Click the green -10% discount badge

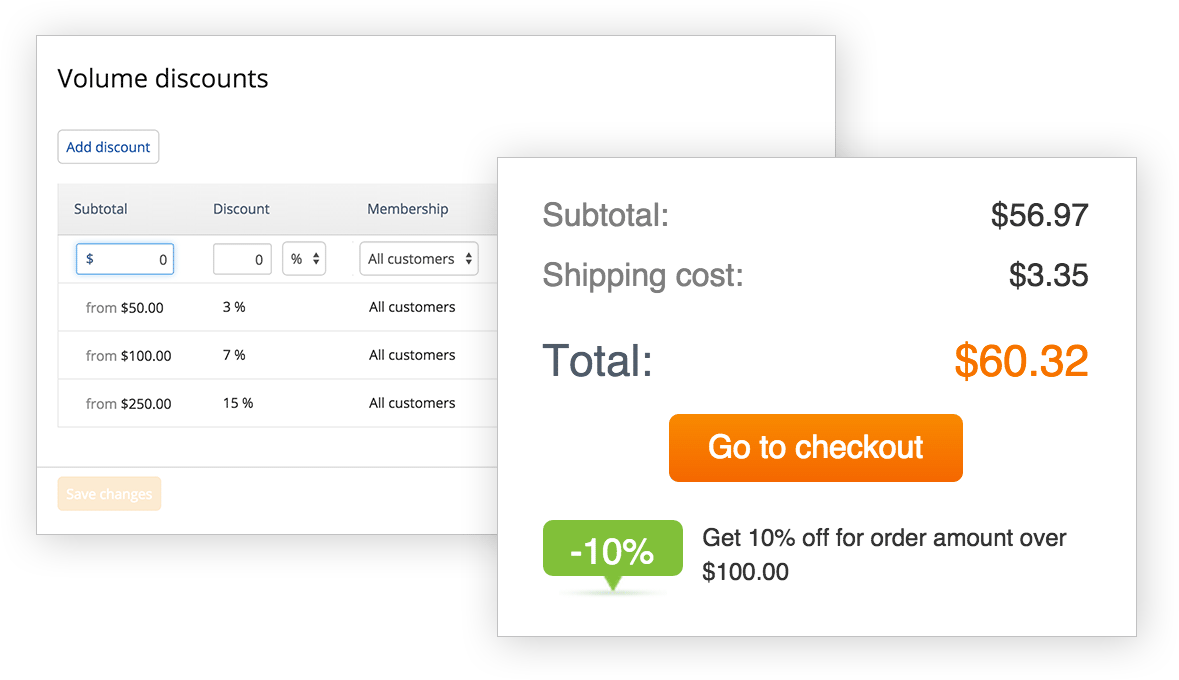click(612, 549)
